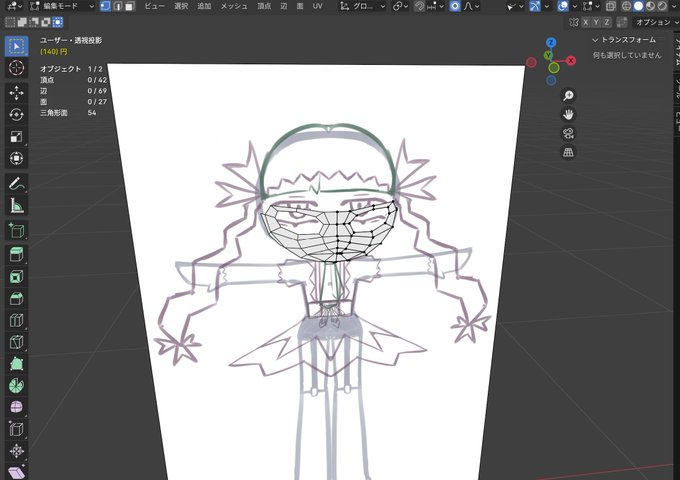Screen dimensions: 680x480
Task: Open the メッシュ menu
Action: pos(234,6)
